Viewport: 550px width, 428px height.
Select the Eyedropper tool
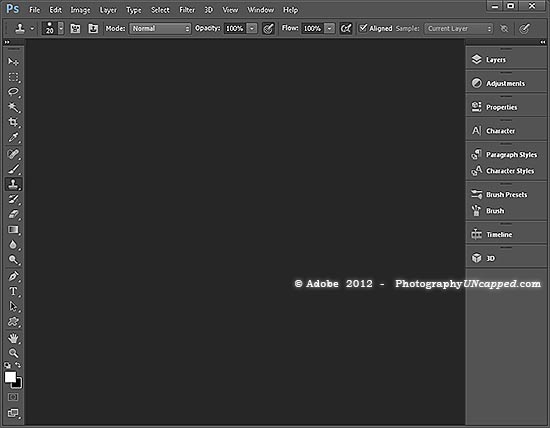tap(13, 138)
